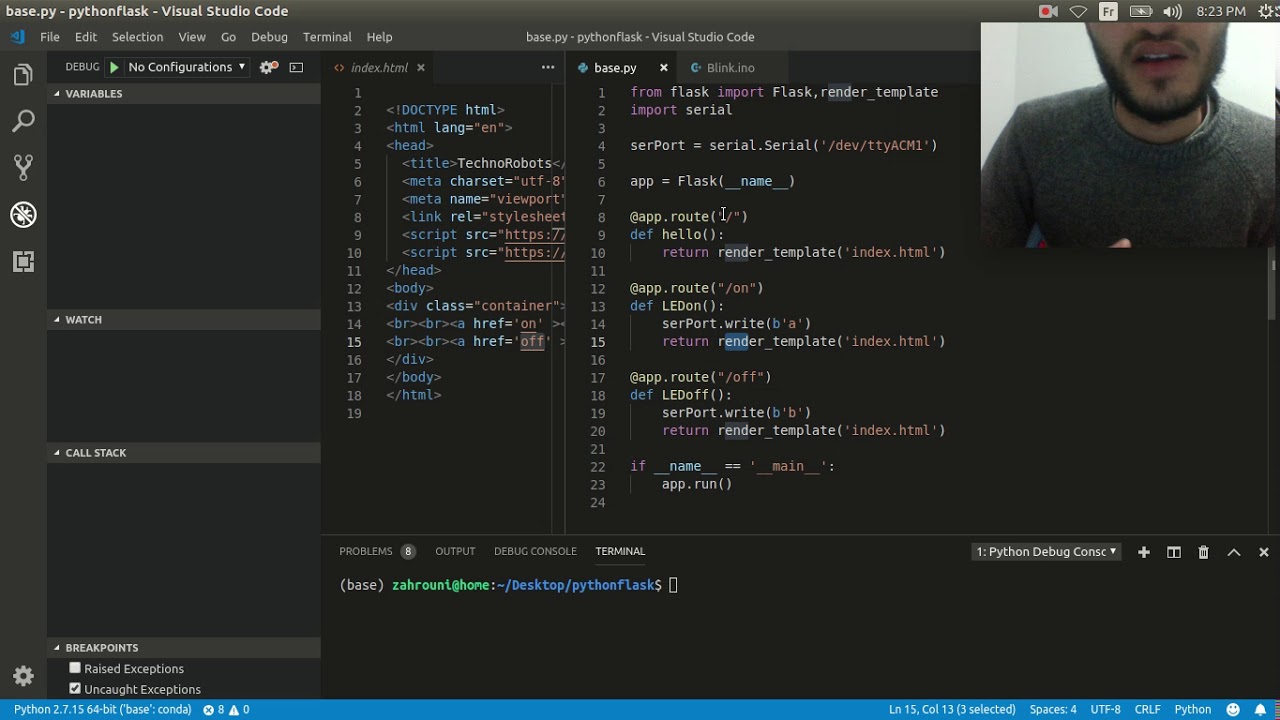Maximize panel size with chevron up
Image resolution: width=1280 pixels, height=720 pixels.
click(1234, 552)
